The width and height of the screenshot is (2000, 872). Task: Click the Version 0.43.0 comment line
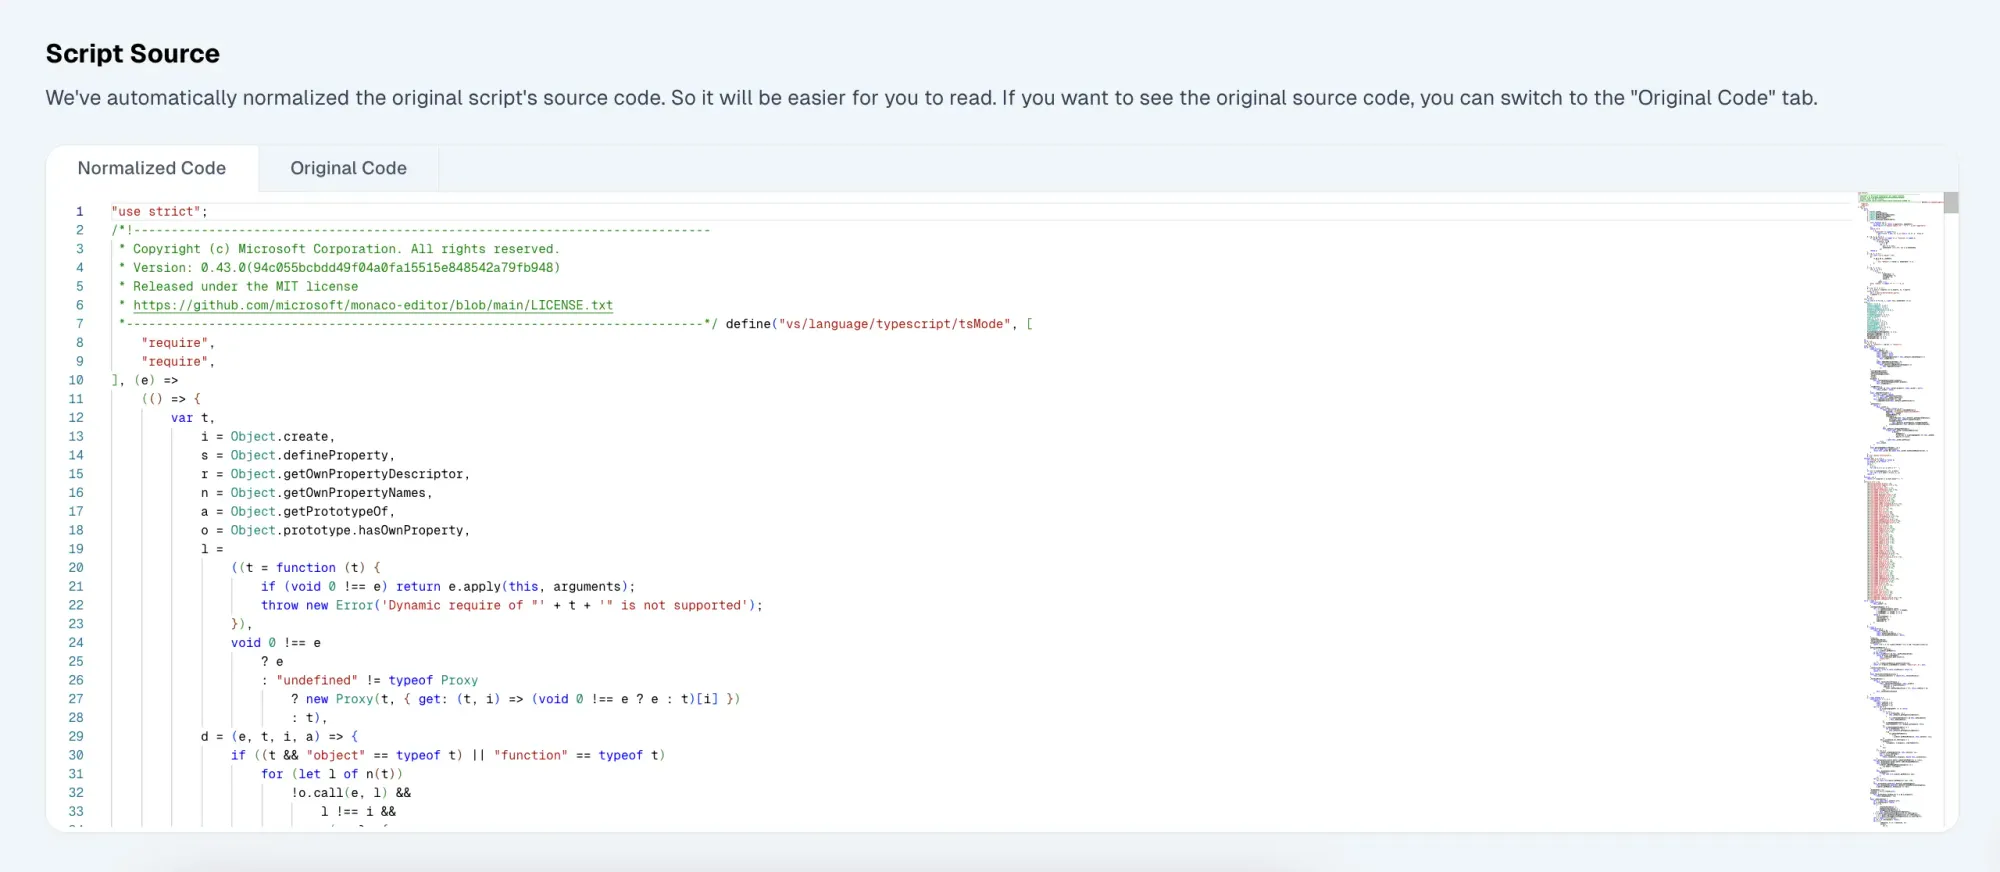339,268
